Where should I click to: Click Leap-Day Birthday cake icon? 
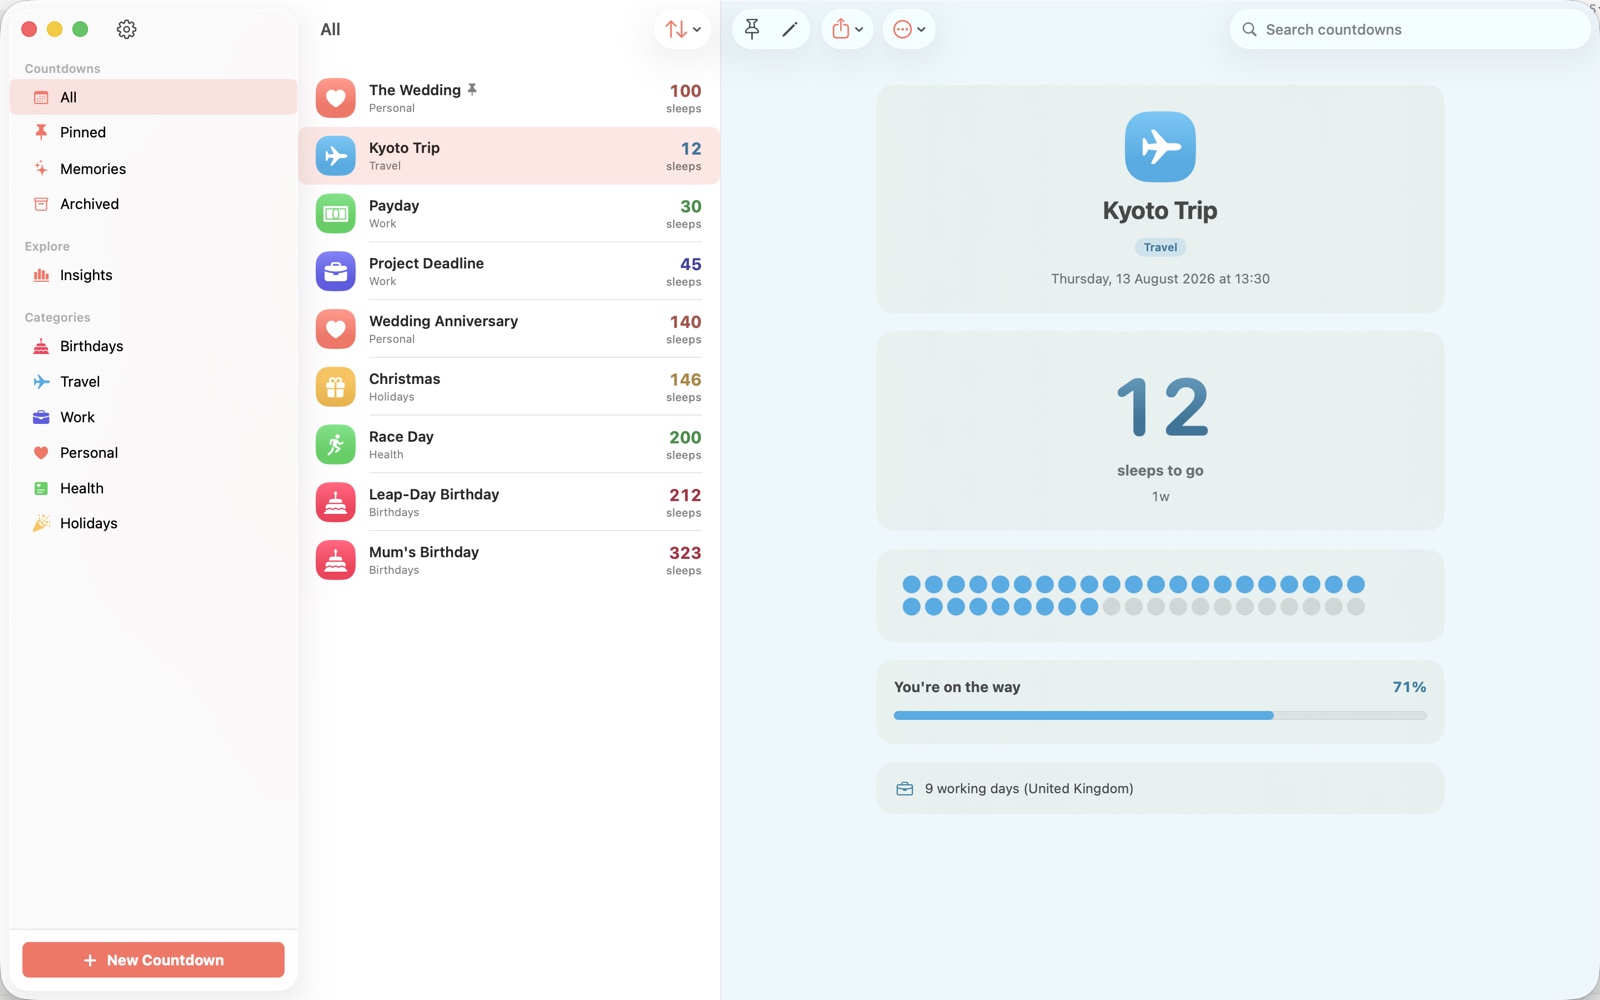(336, 502)
